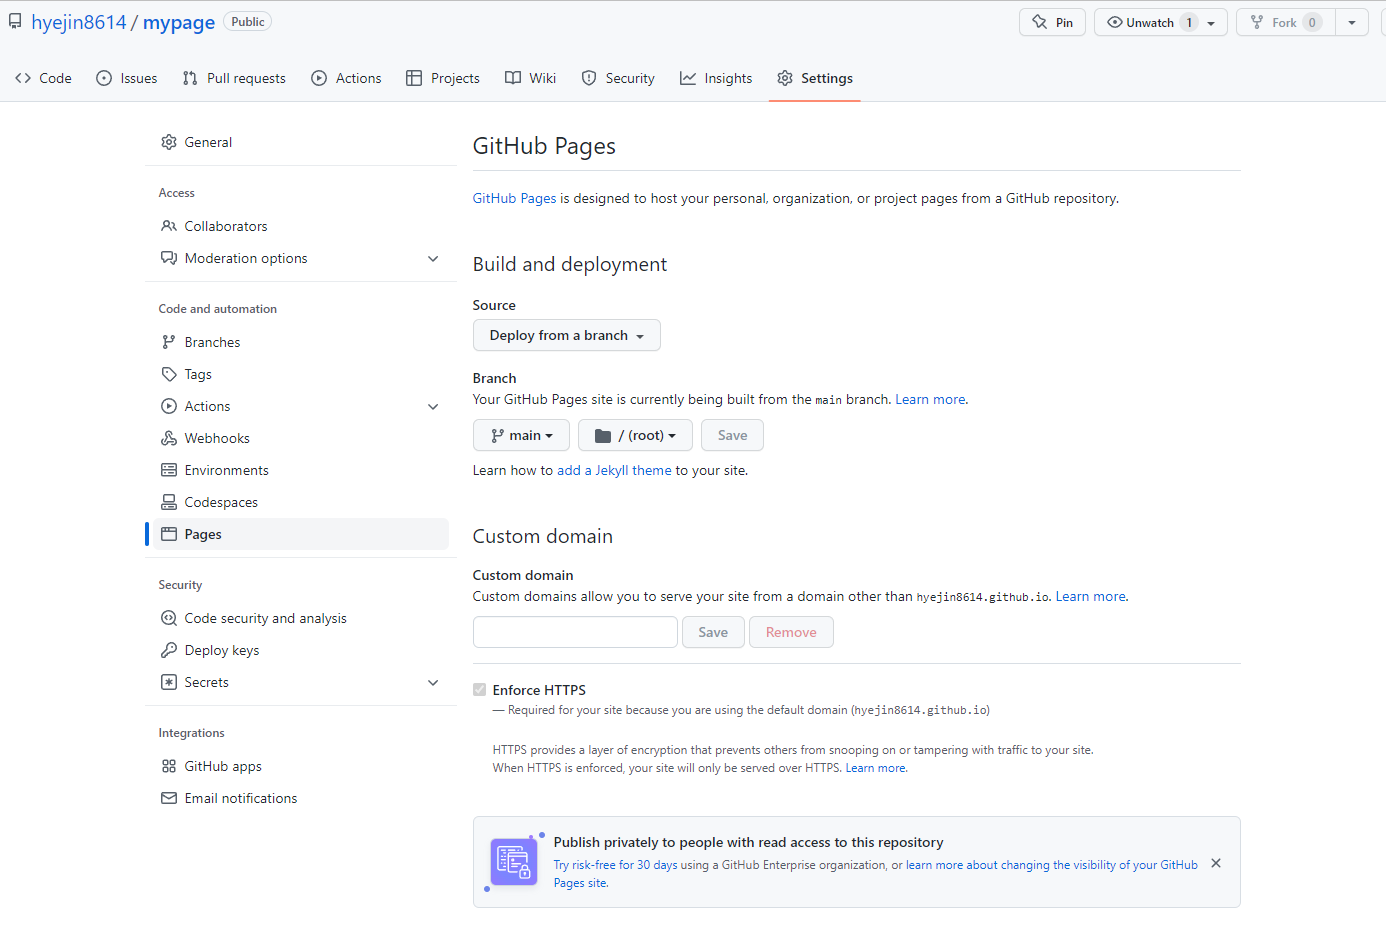Click the Pin pushpin icon
The height and width of the screenshot is (940, 1386).
[x=1040, y=22]
